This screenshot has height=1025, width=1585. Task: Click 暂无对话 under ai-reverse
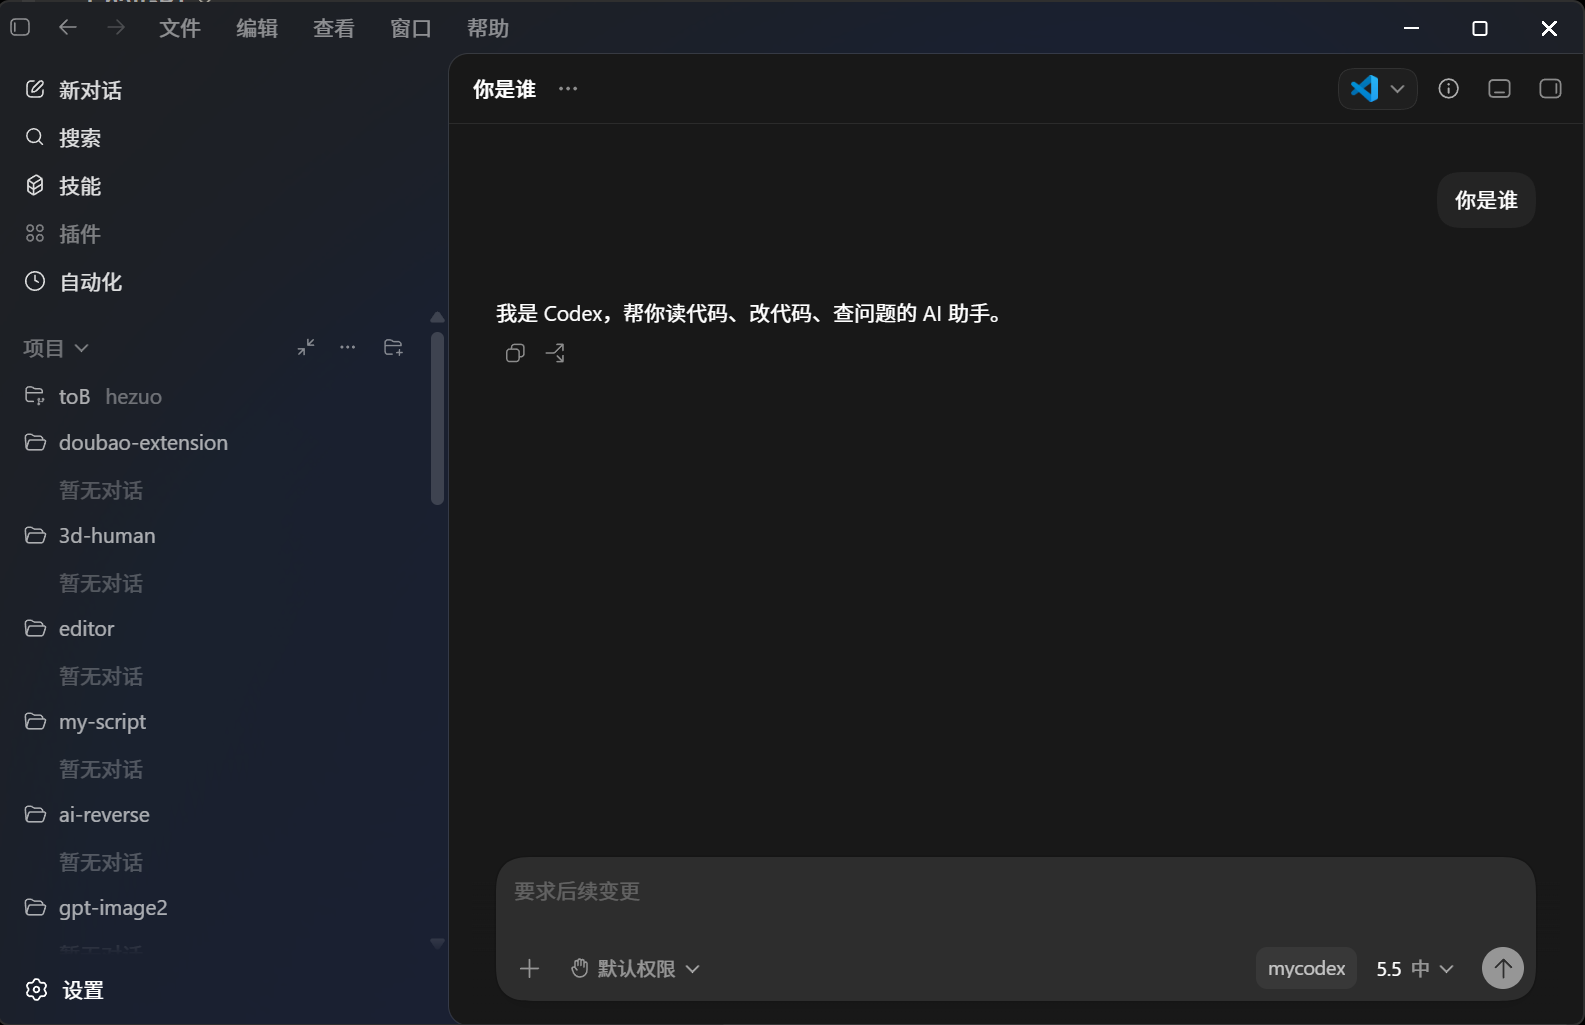pos(101,862)
